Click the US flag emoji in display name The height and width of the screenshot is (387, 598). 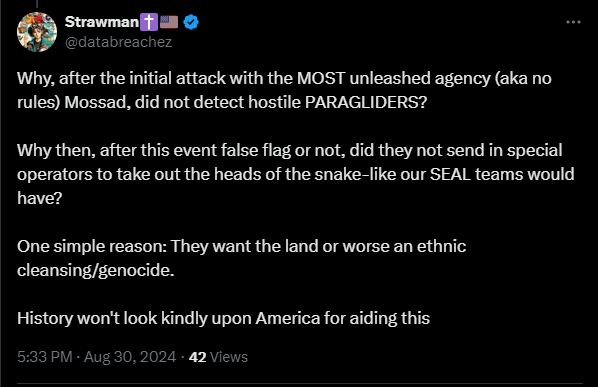tap(169, 22)
